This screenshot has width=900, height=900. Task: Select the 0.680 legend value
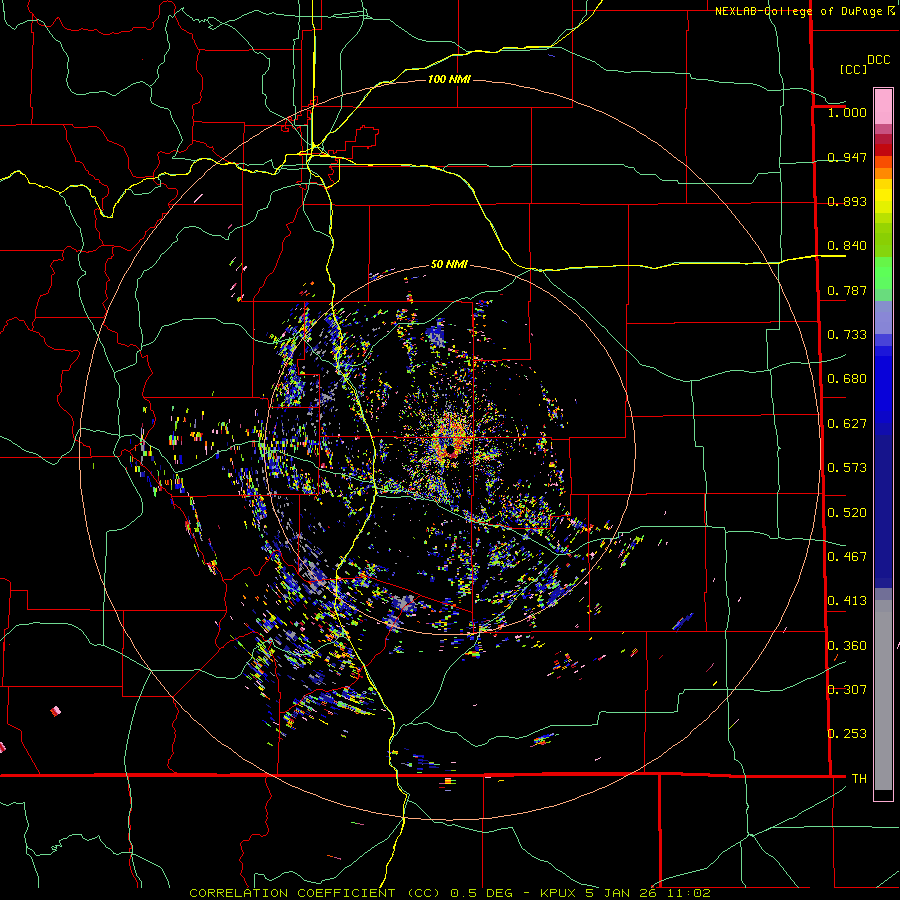pos(847,379)
